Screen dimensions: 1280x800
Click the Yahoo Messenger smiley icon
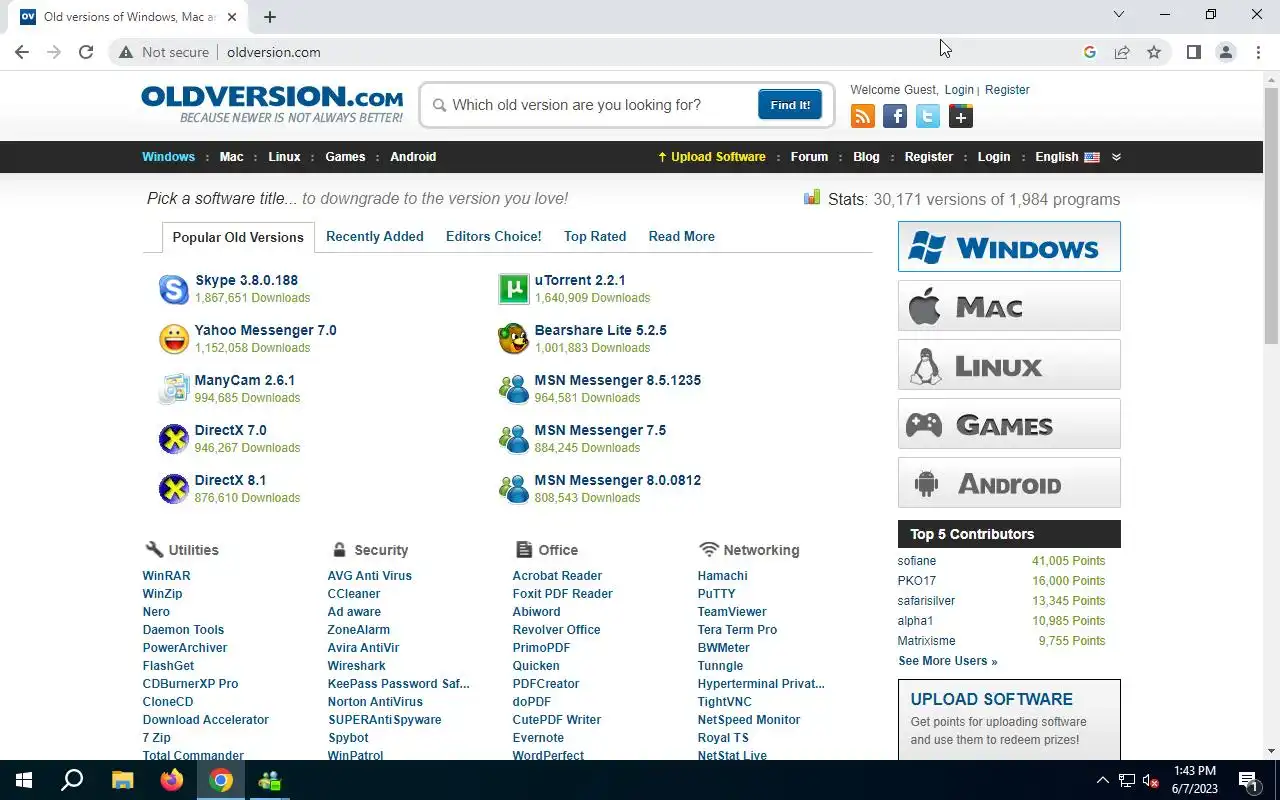coord(173,339)
